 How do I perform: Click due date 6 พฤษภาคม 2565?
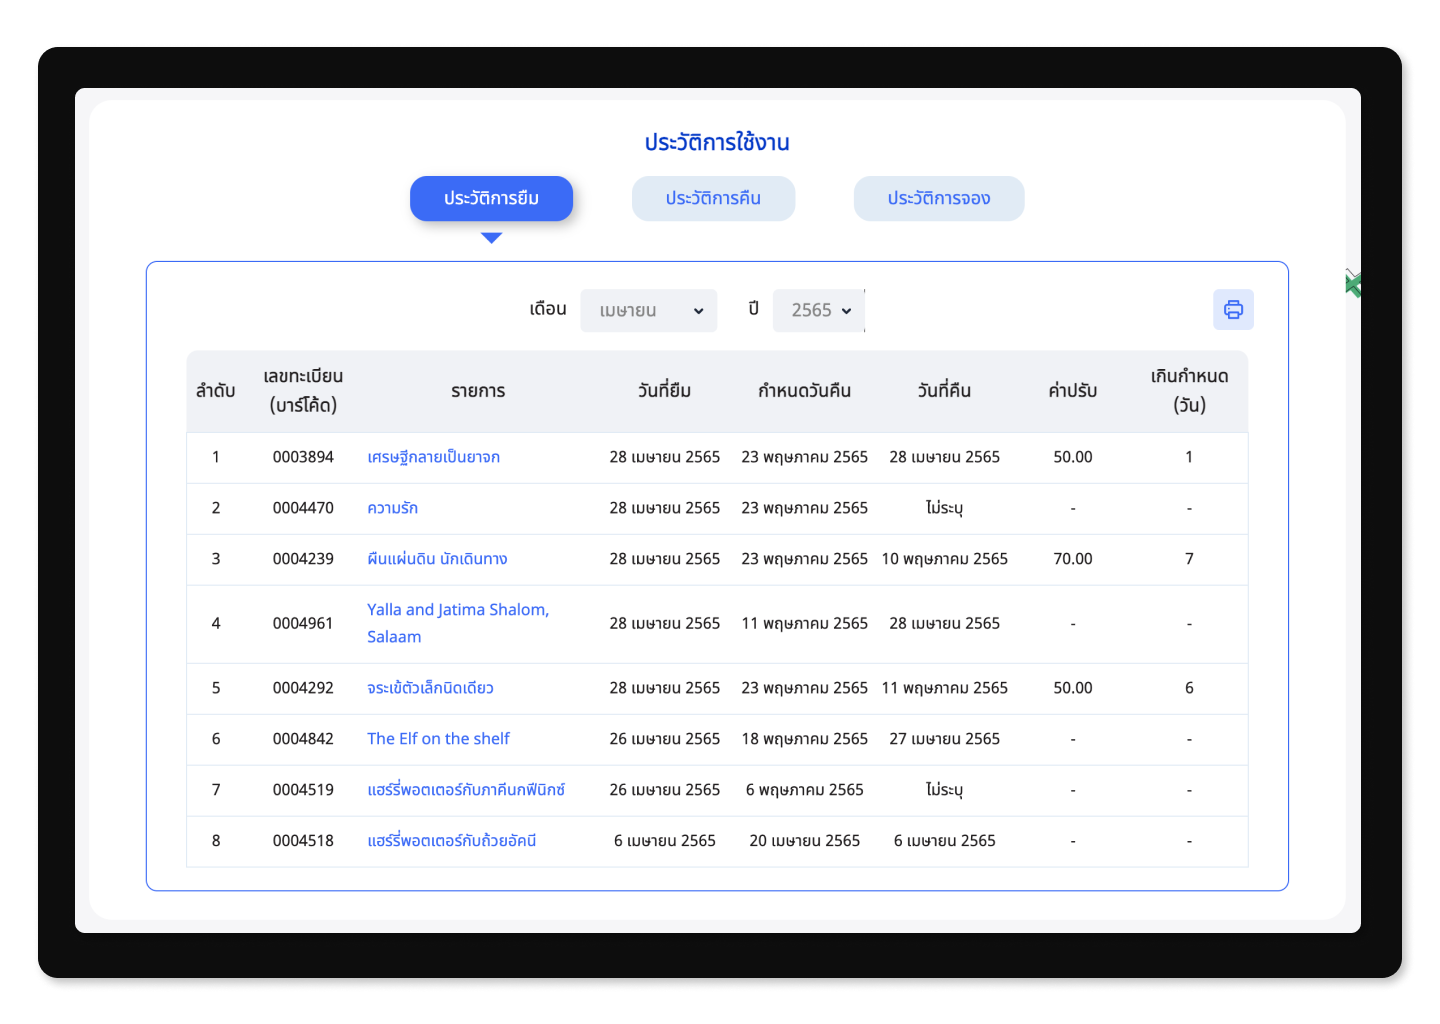click(805, 790)
